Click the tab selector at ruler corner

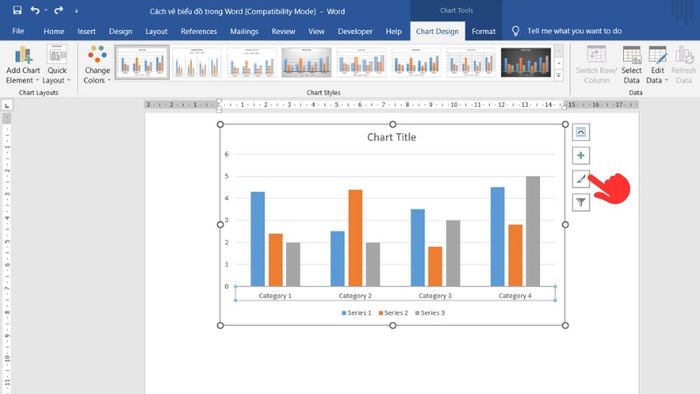[7, 106]
